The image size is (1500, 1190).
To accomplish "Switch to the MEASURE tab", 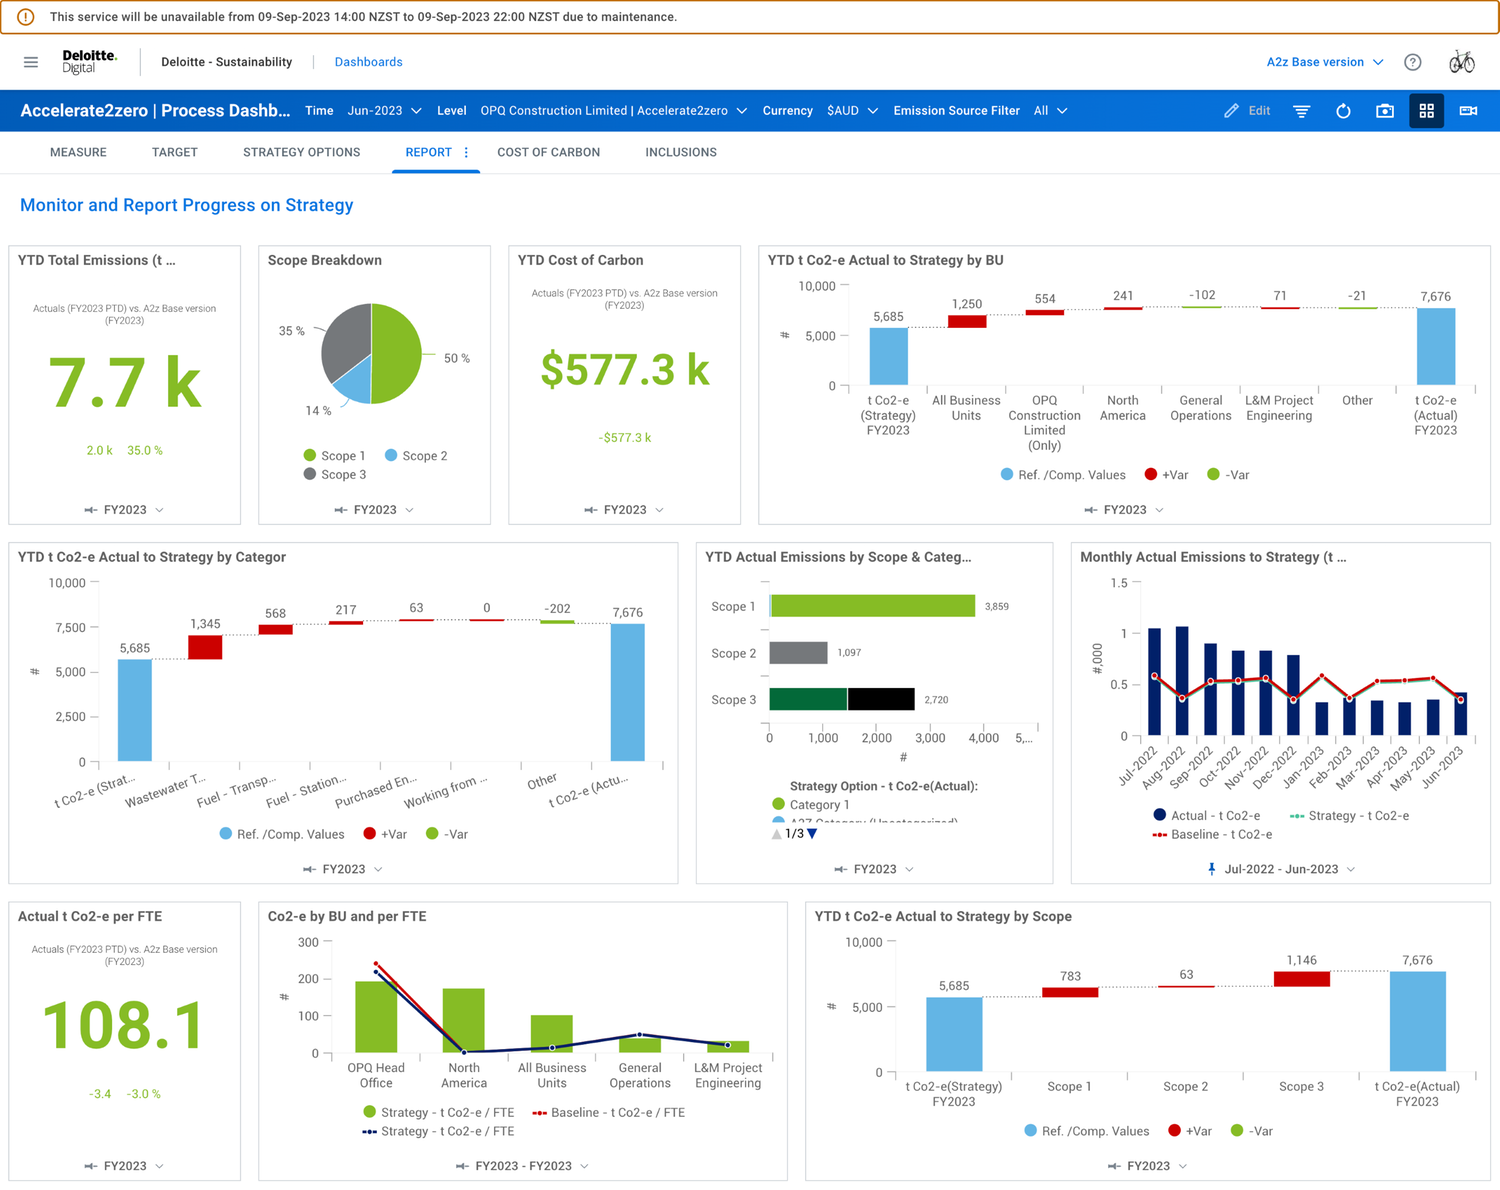I will click(x=78, y=152).
